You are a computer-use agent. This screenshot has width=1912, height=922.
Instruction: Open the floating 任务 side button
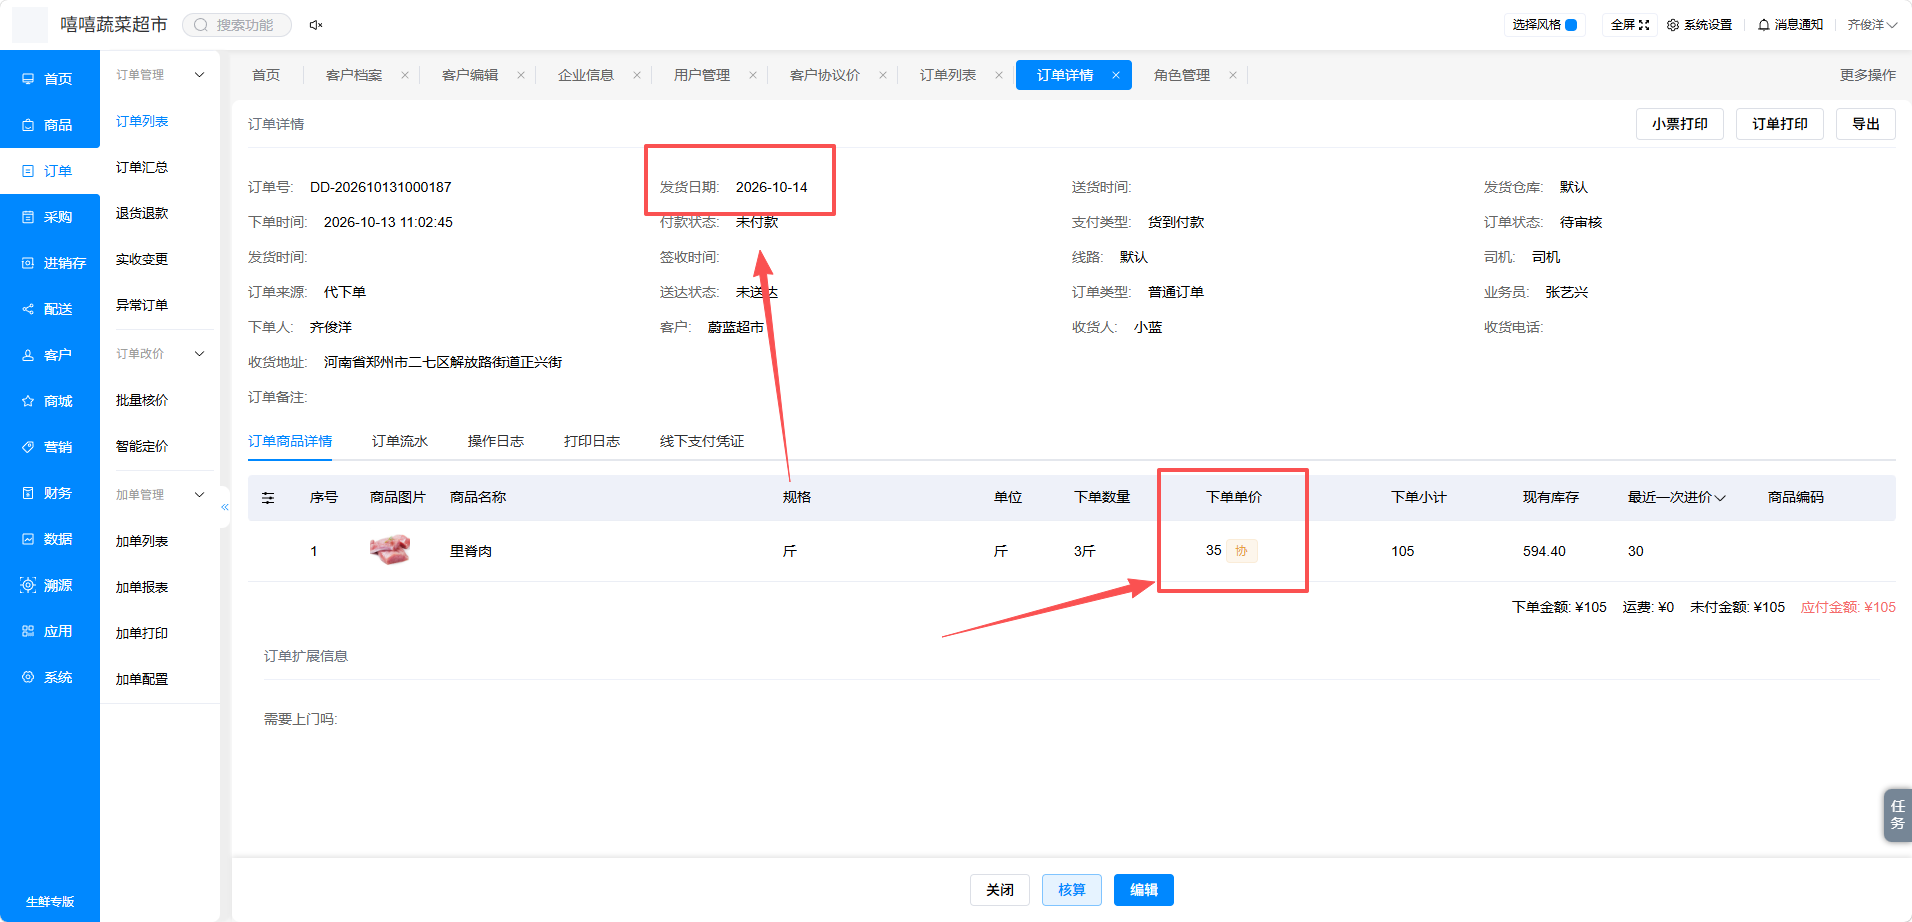click(x=1897, y=815)
